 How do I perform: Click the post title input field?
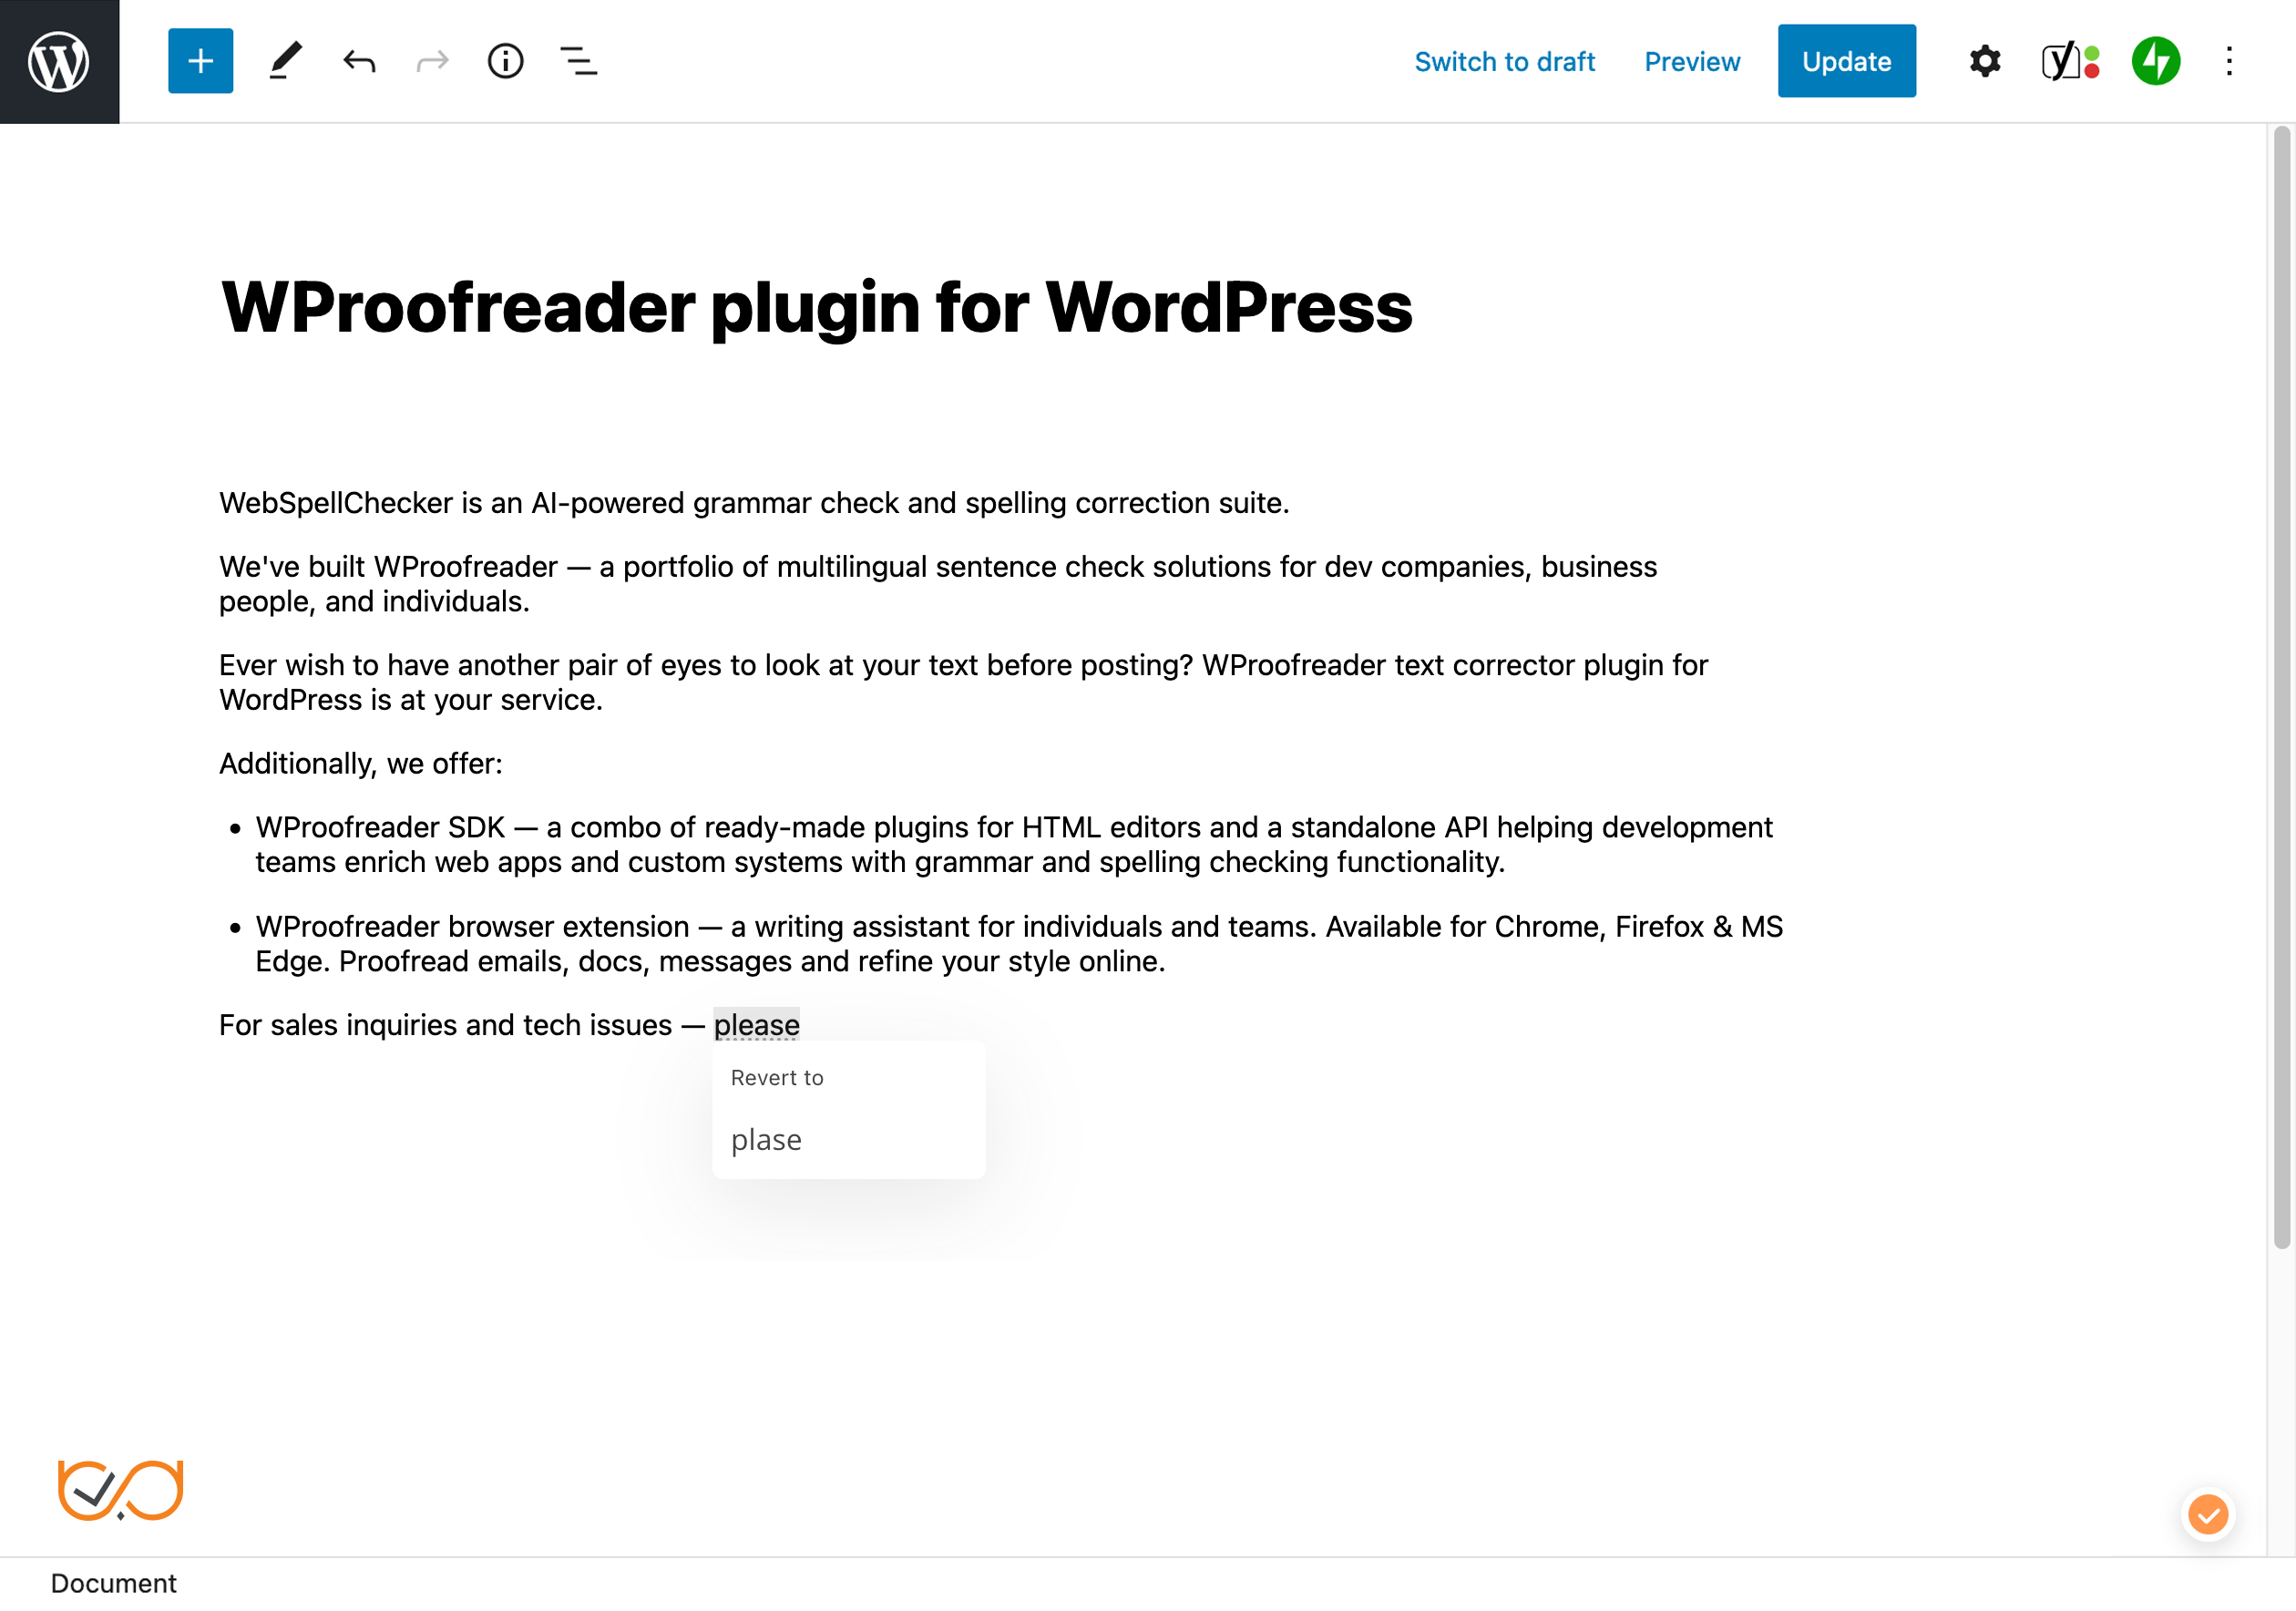815,305
